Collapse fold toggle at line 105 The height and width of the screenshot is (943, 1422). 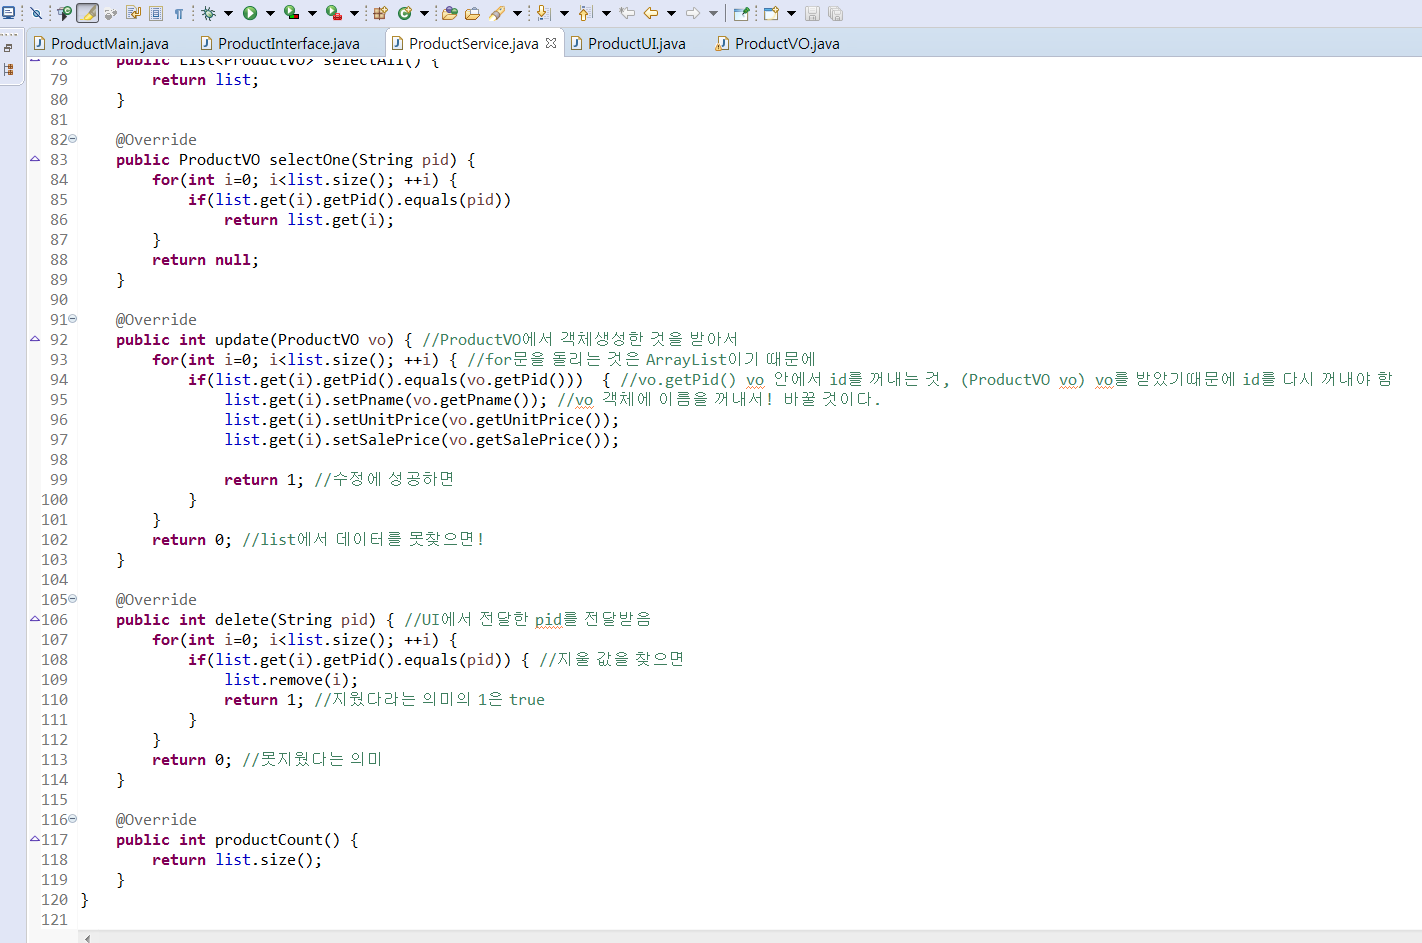click(x=72, y=599)
